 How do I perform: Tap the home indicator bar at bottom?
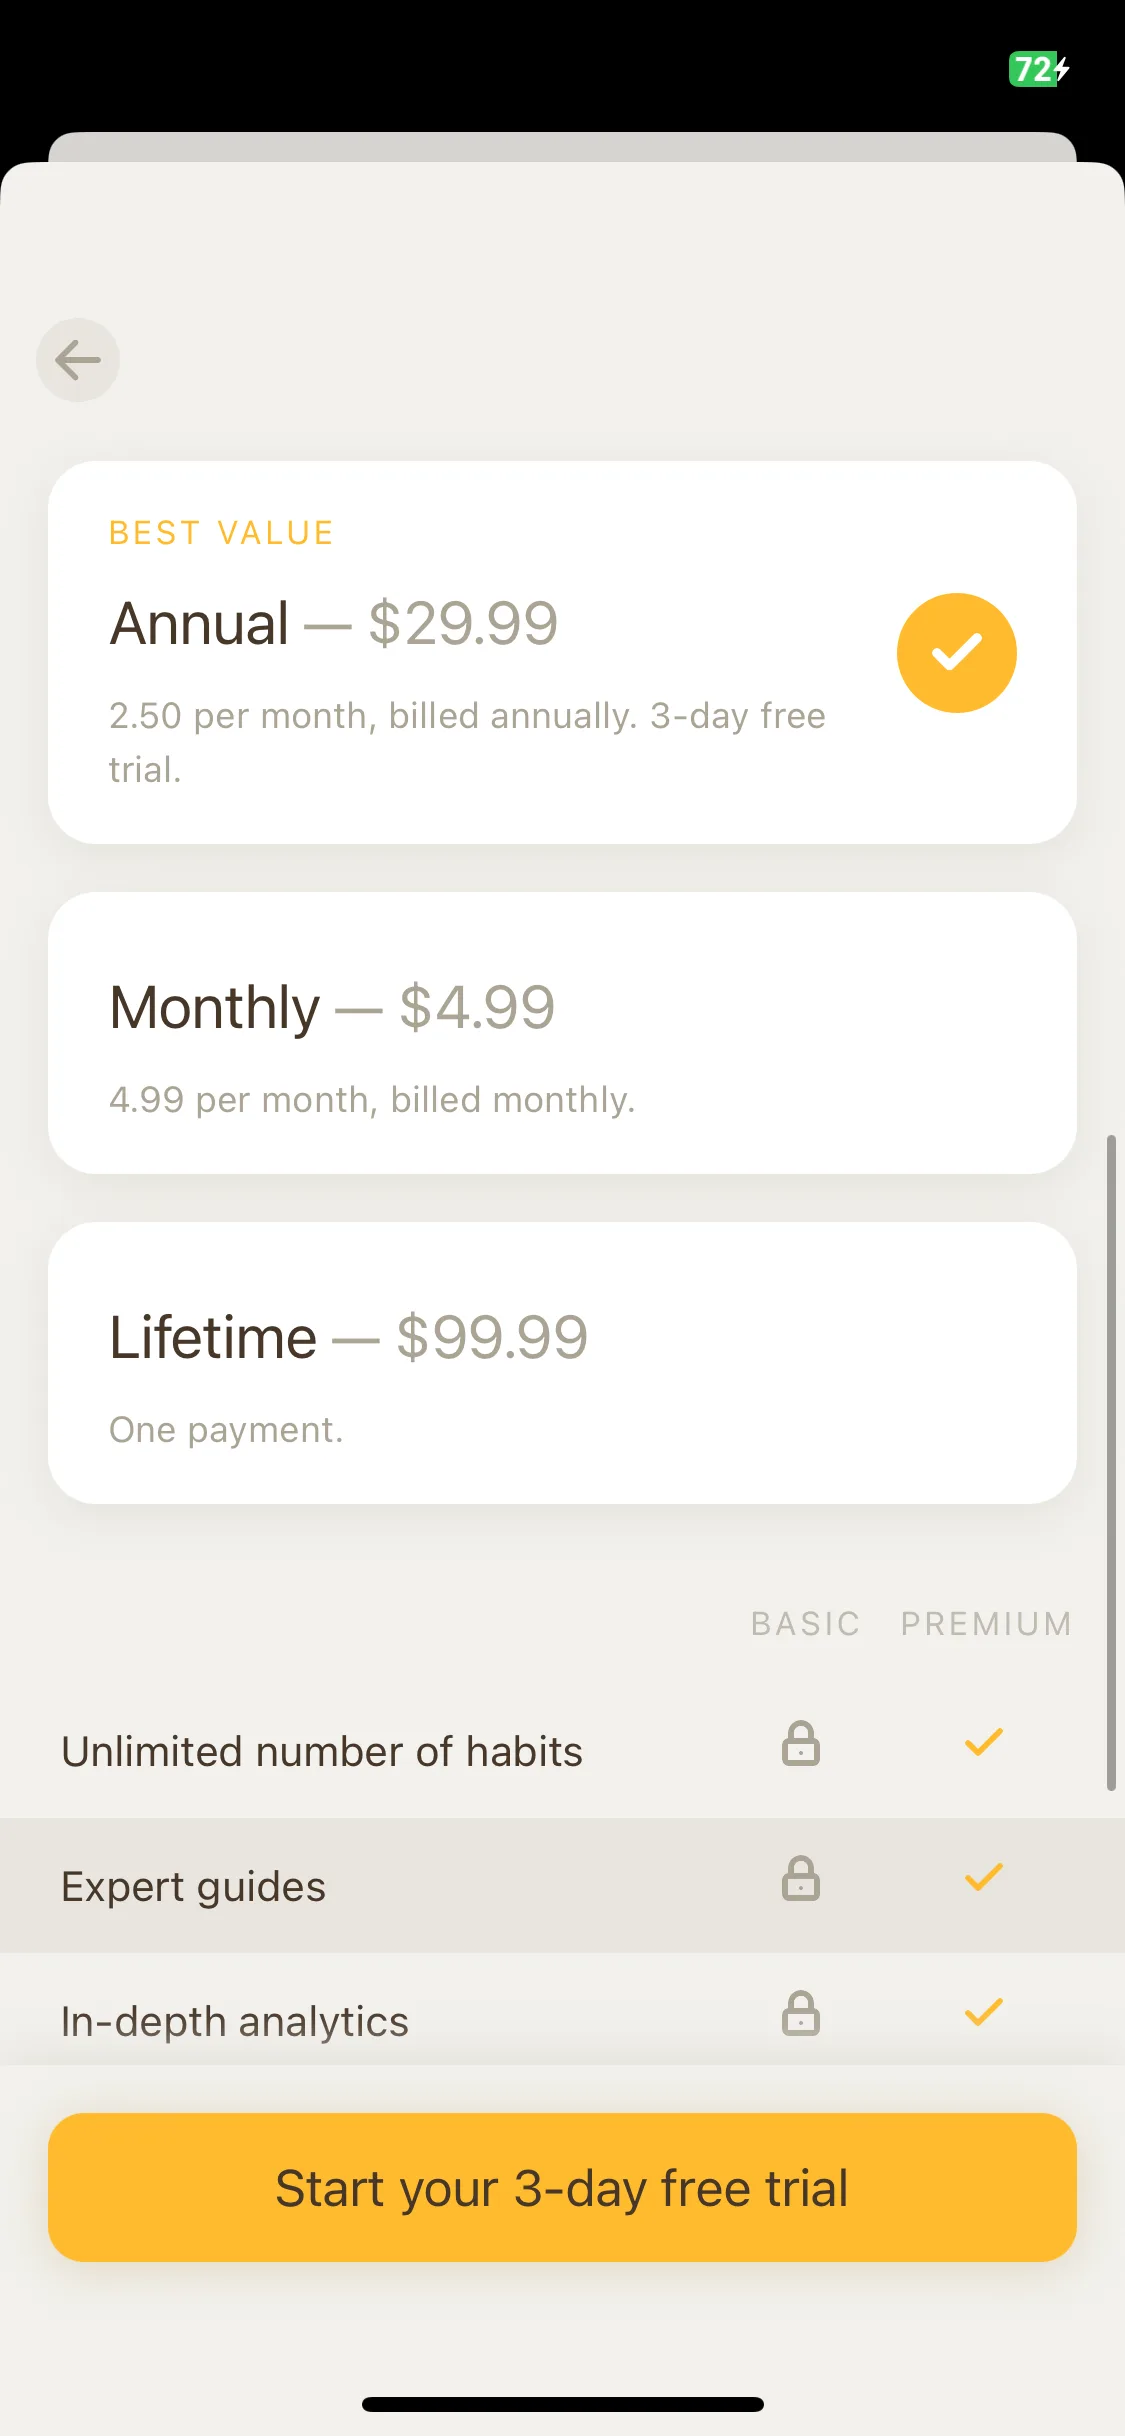[x=562, y=2404]
